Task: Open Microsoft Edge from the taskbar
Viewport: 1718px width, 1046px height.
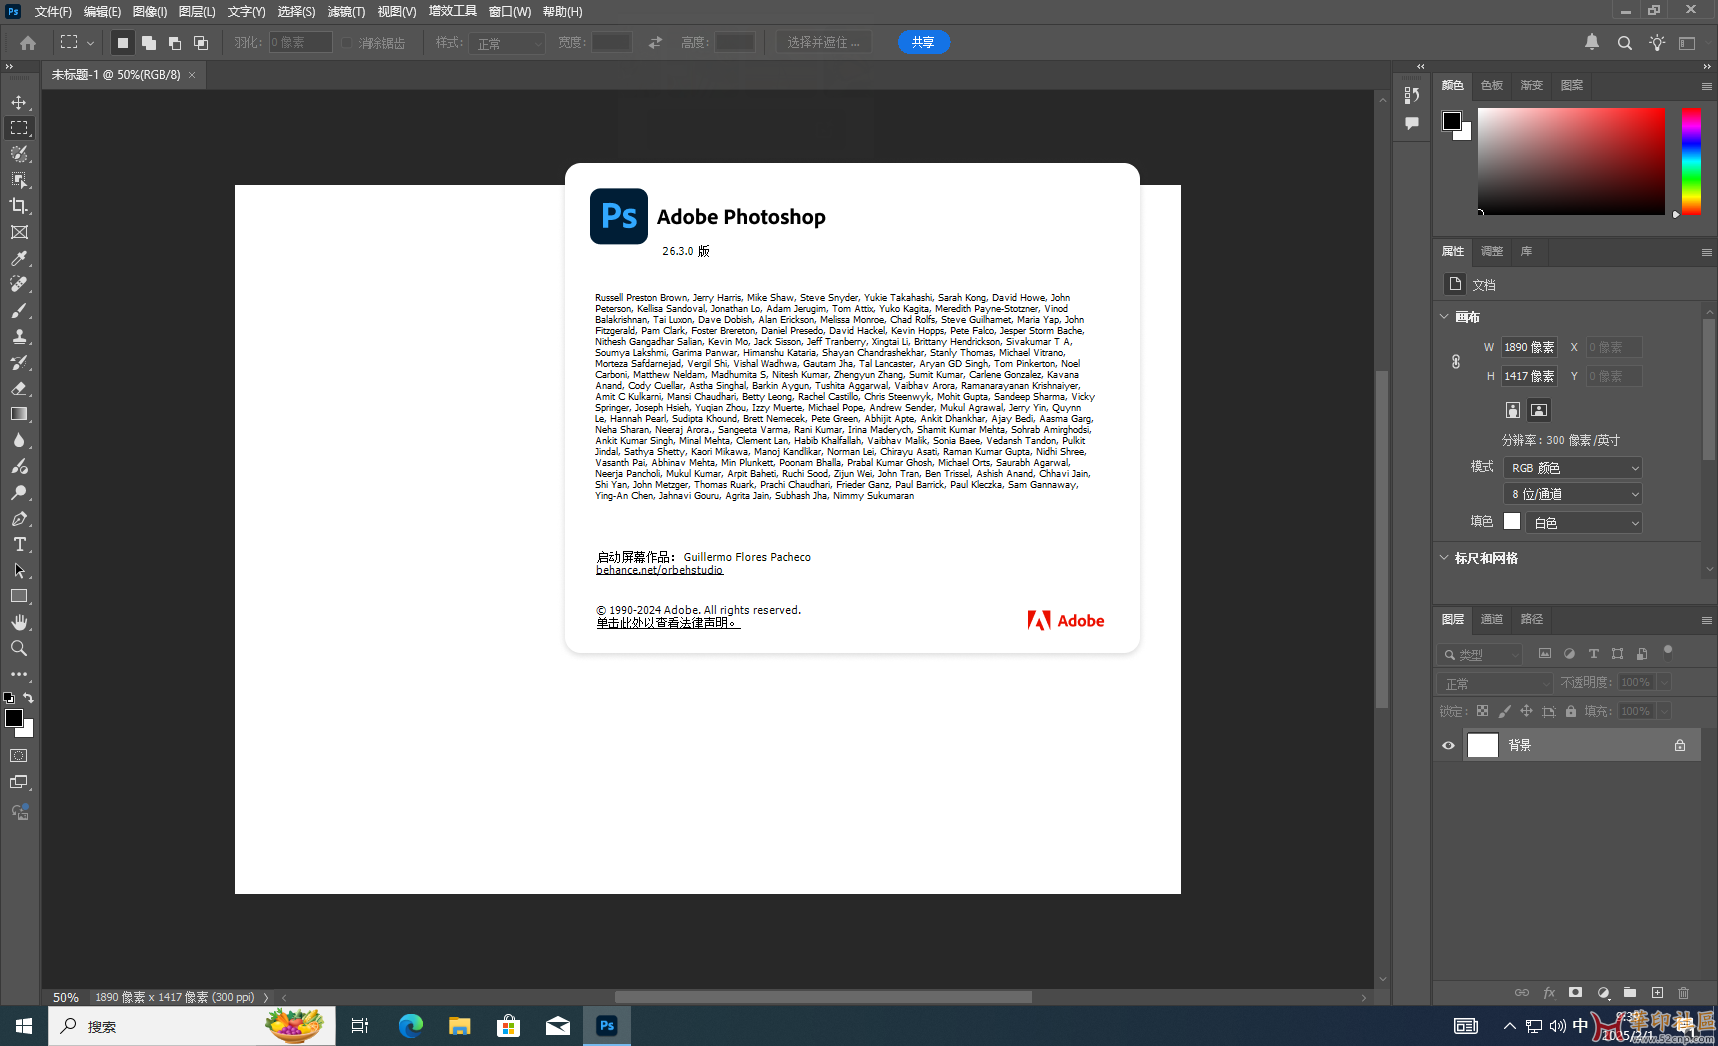Action: pyautogui.click(x=411, y=1026)
